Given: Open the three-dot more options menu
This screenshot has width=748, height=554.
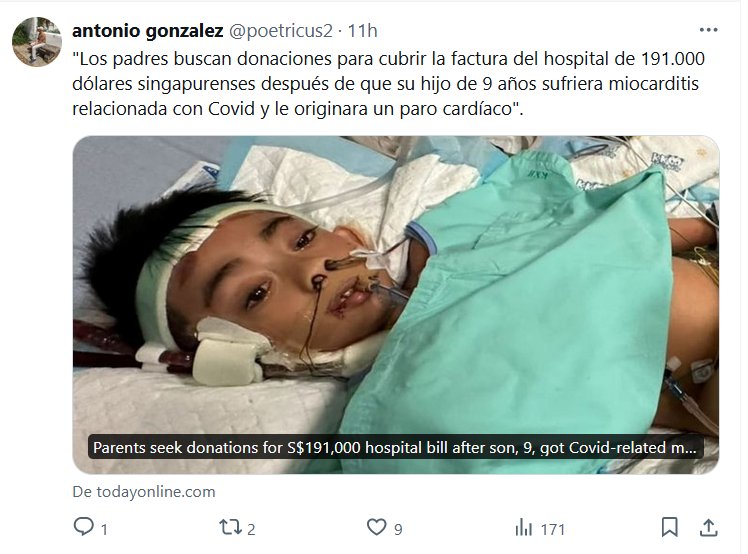Looking at the screenshot, I should pyautogui.click(x=708, y=30).
